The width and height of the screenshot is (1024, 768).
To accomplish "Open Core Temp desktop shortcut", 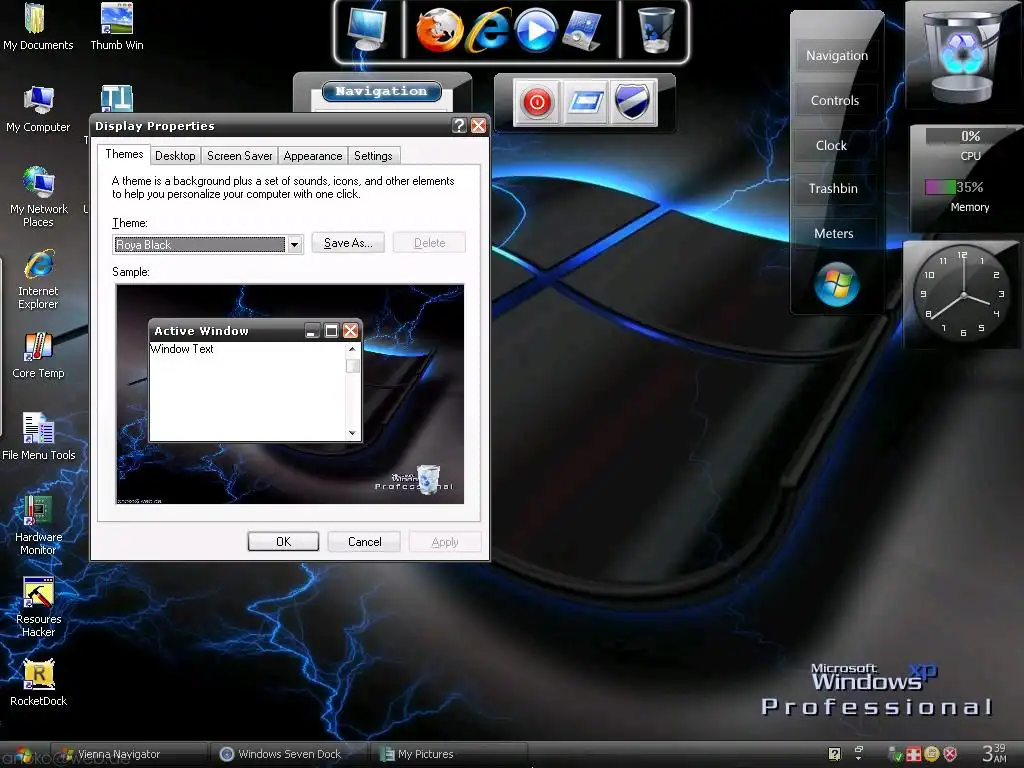I will click(39, 355).
